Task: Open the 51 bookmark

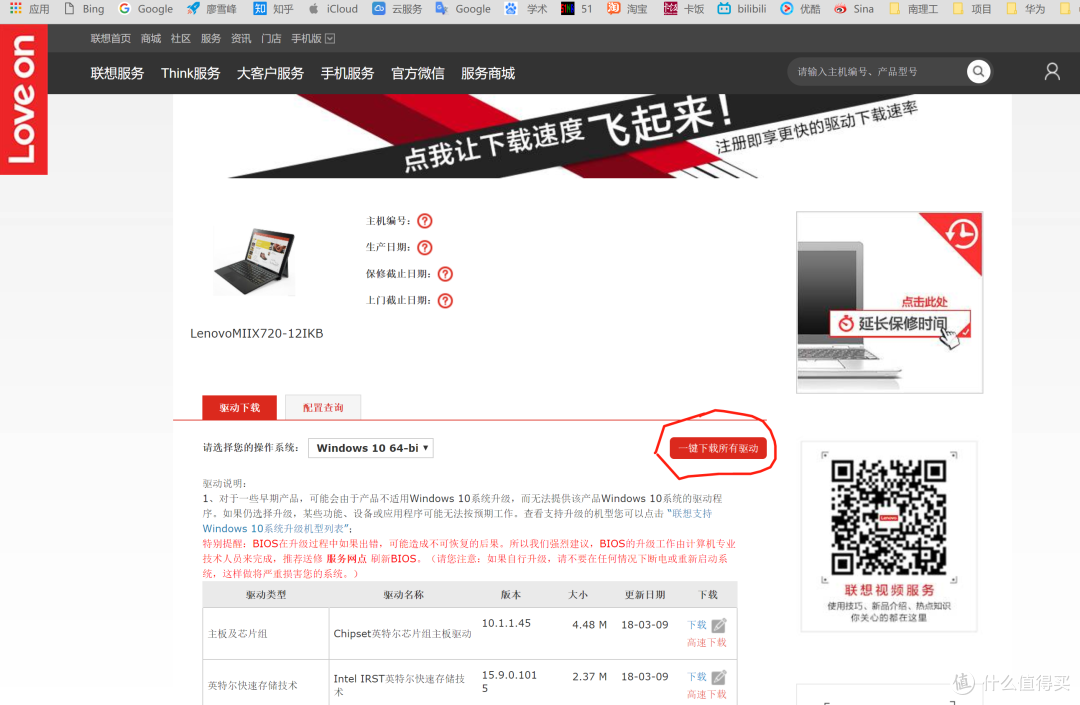Action: coord(577,9)
